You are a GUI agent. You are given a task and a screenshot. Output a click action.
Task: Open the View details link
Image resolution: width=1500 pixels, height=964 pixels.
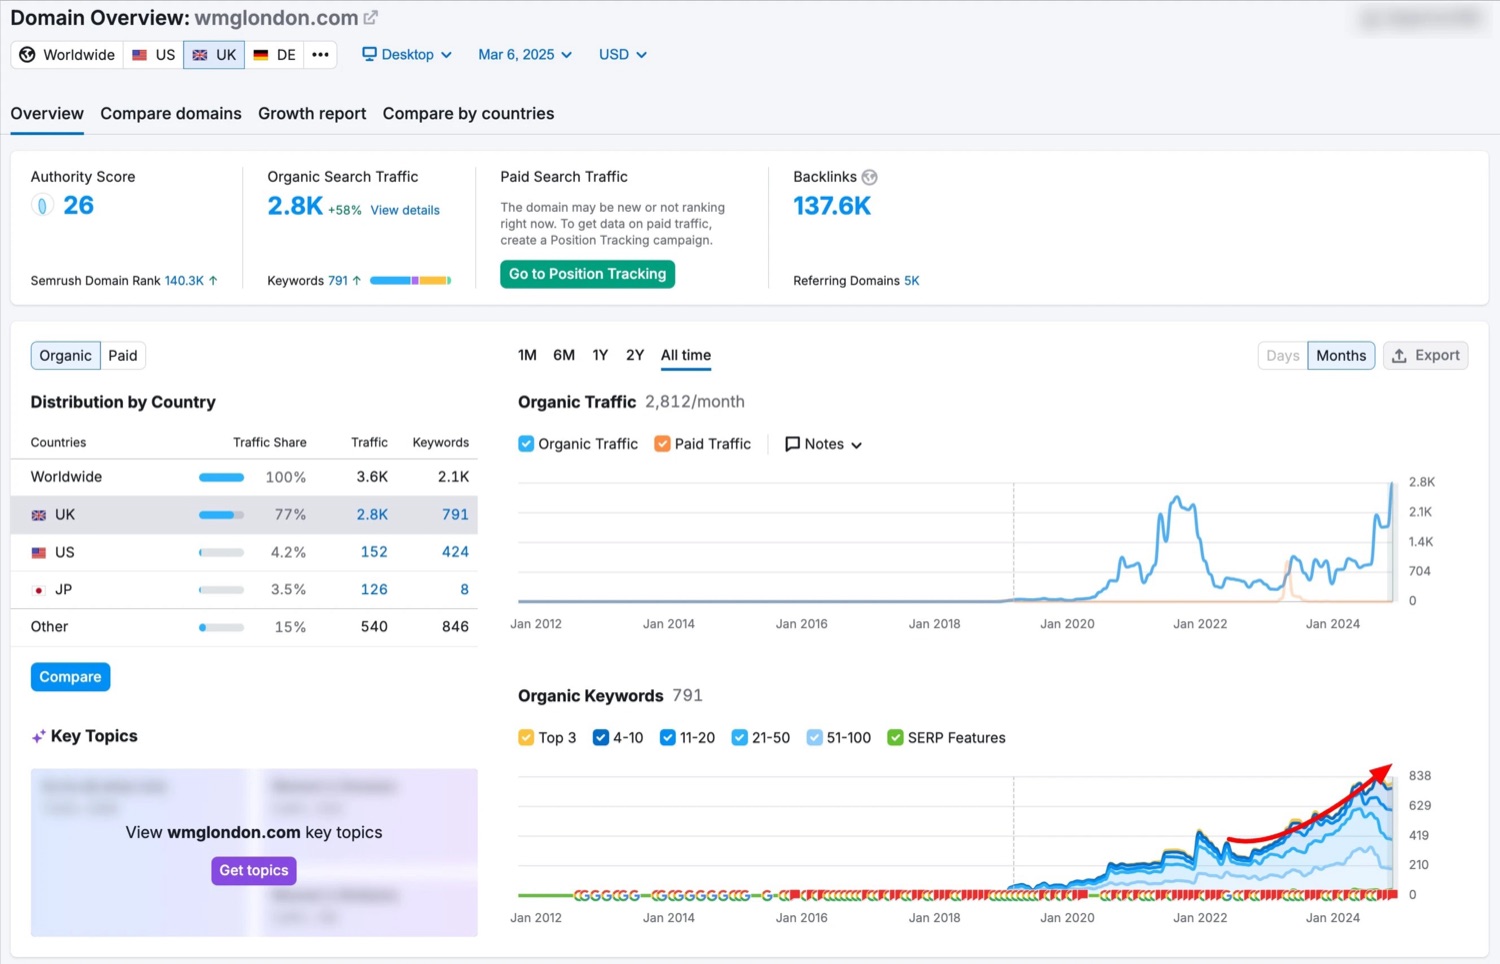405,210
